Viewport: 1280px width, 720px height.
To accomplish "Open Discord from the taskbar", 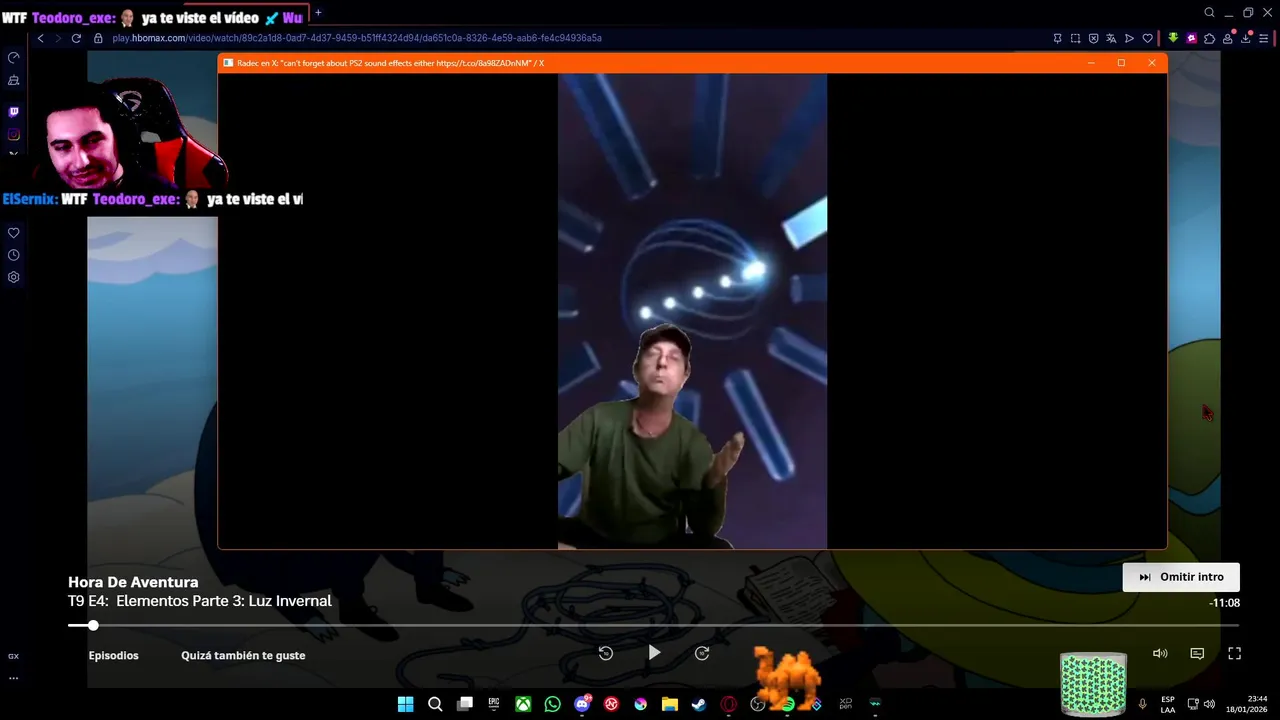I will pos(582,704).
